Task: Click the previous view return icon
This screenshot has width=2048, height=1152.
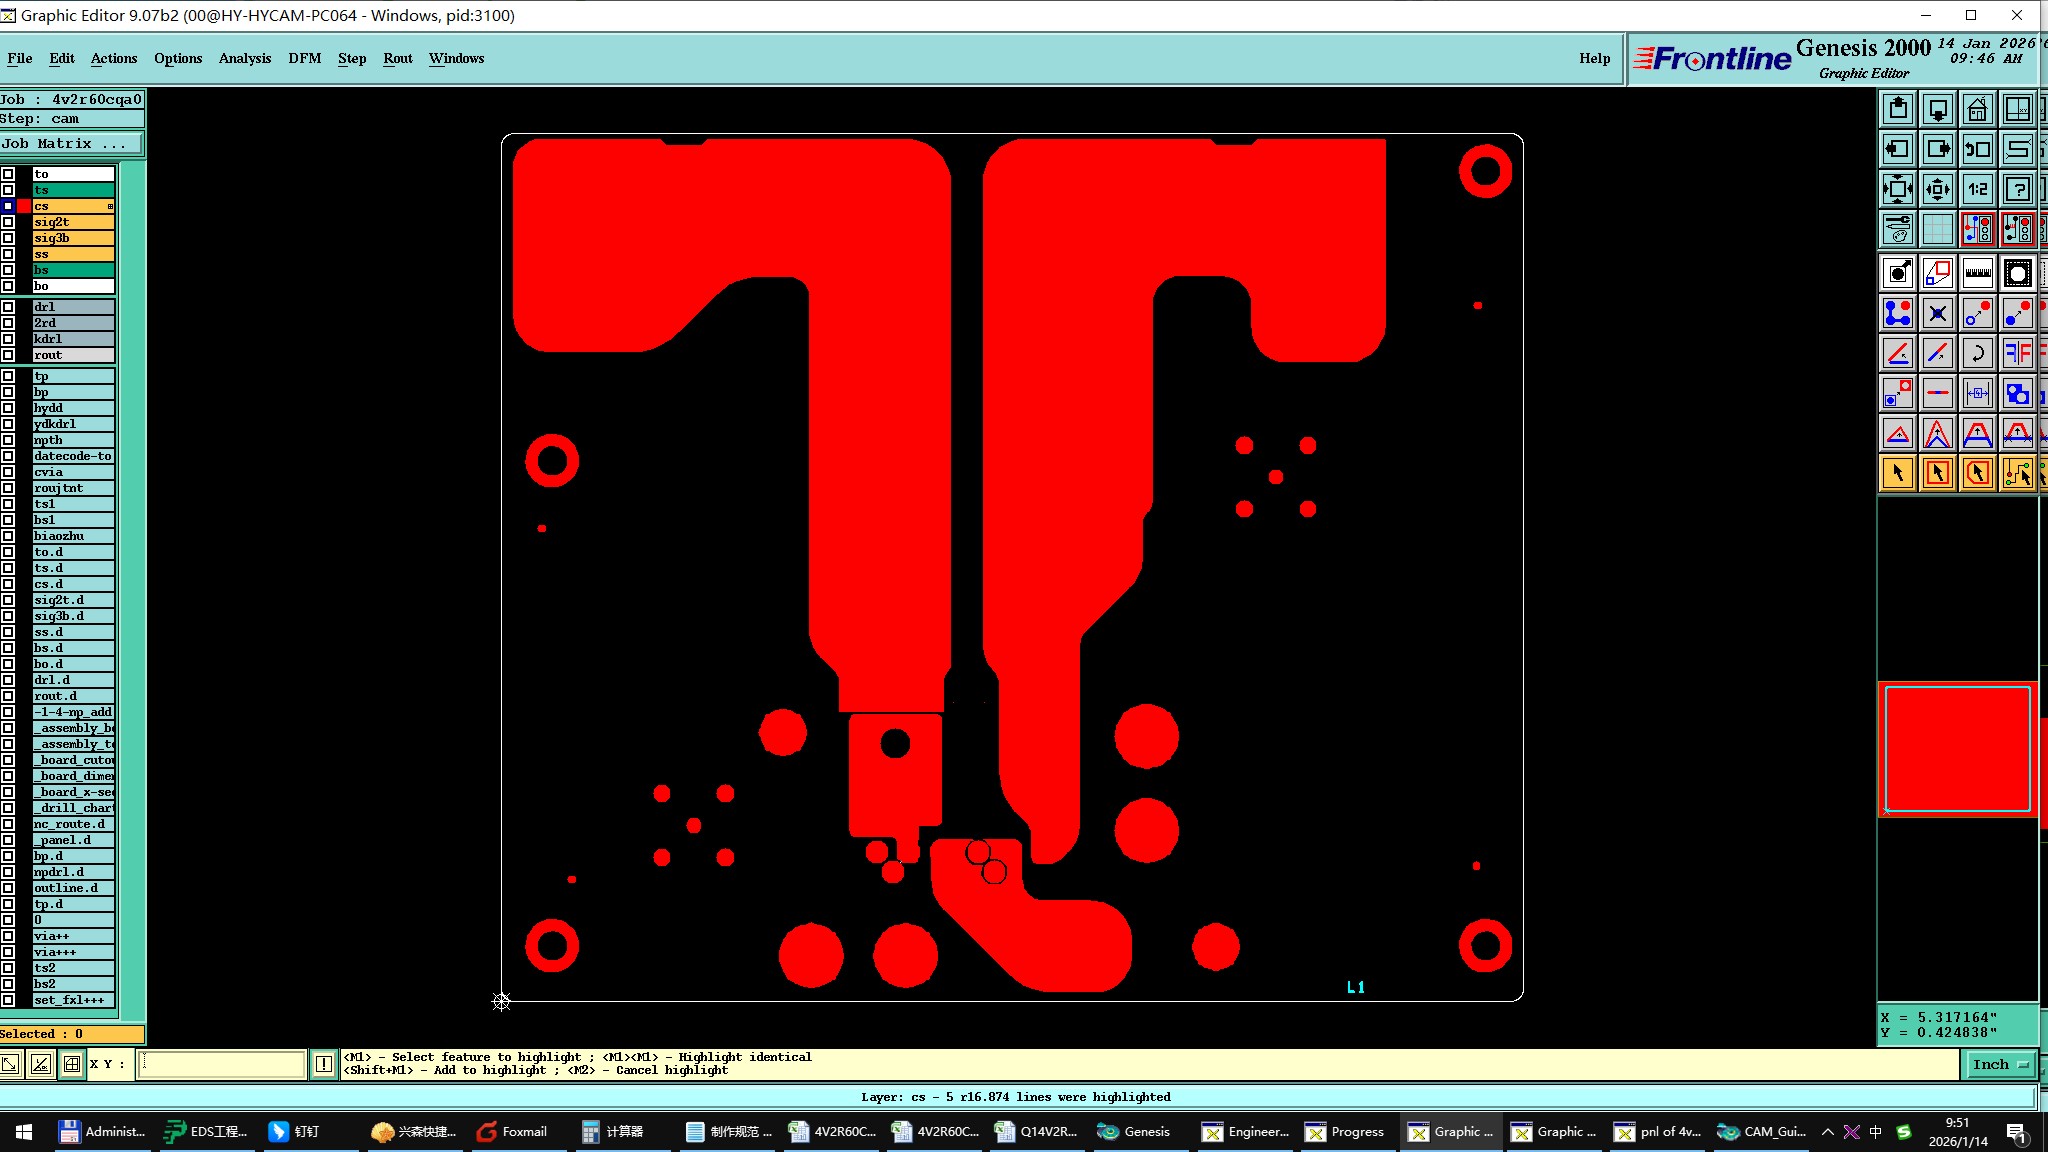Action: [x=1977, y=149]
